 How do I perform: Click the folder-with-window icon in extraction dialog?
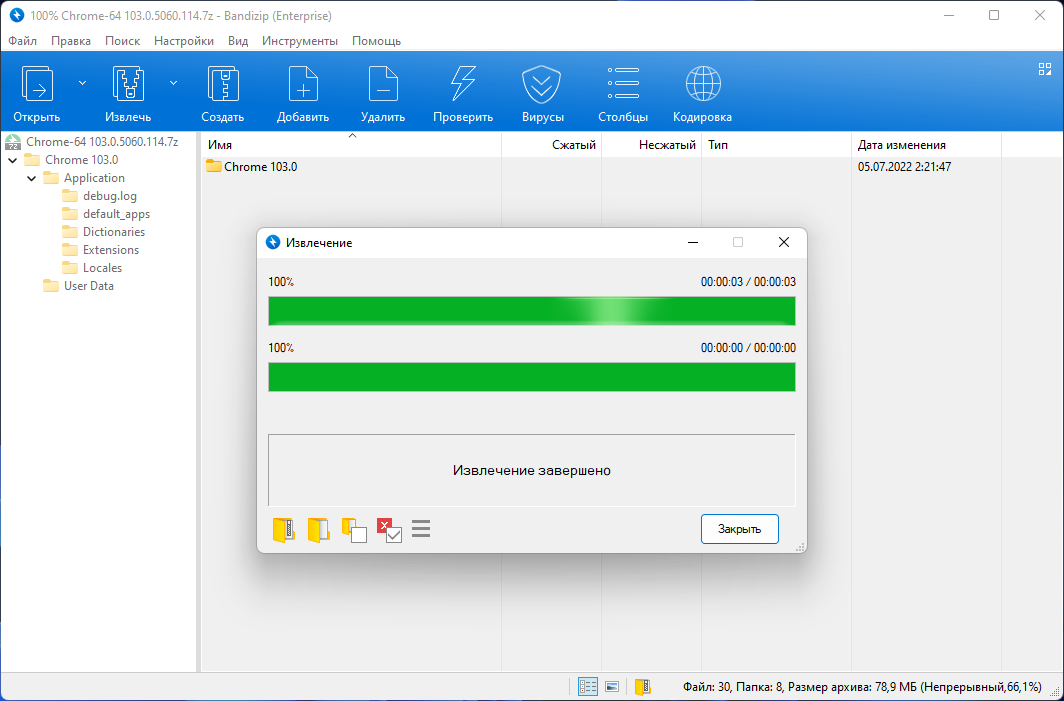pos(354,530)
